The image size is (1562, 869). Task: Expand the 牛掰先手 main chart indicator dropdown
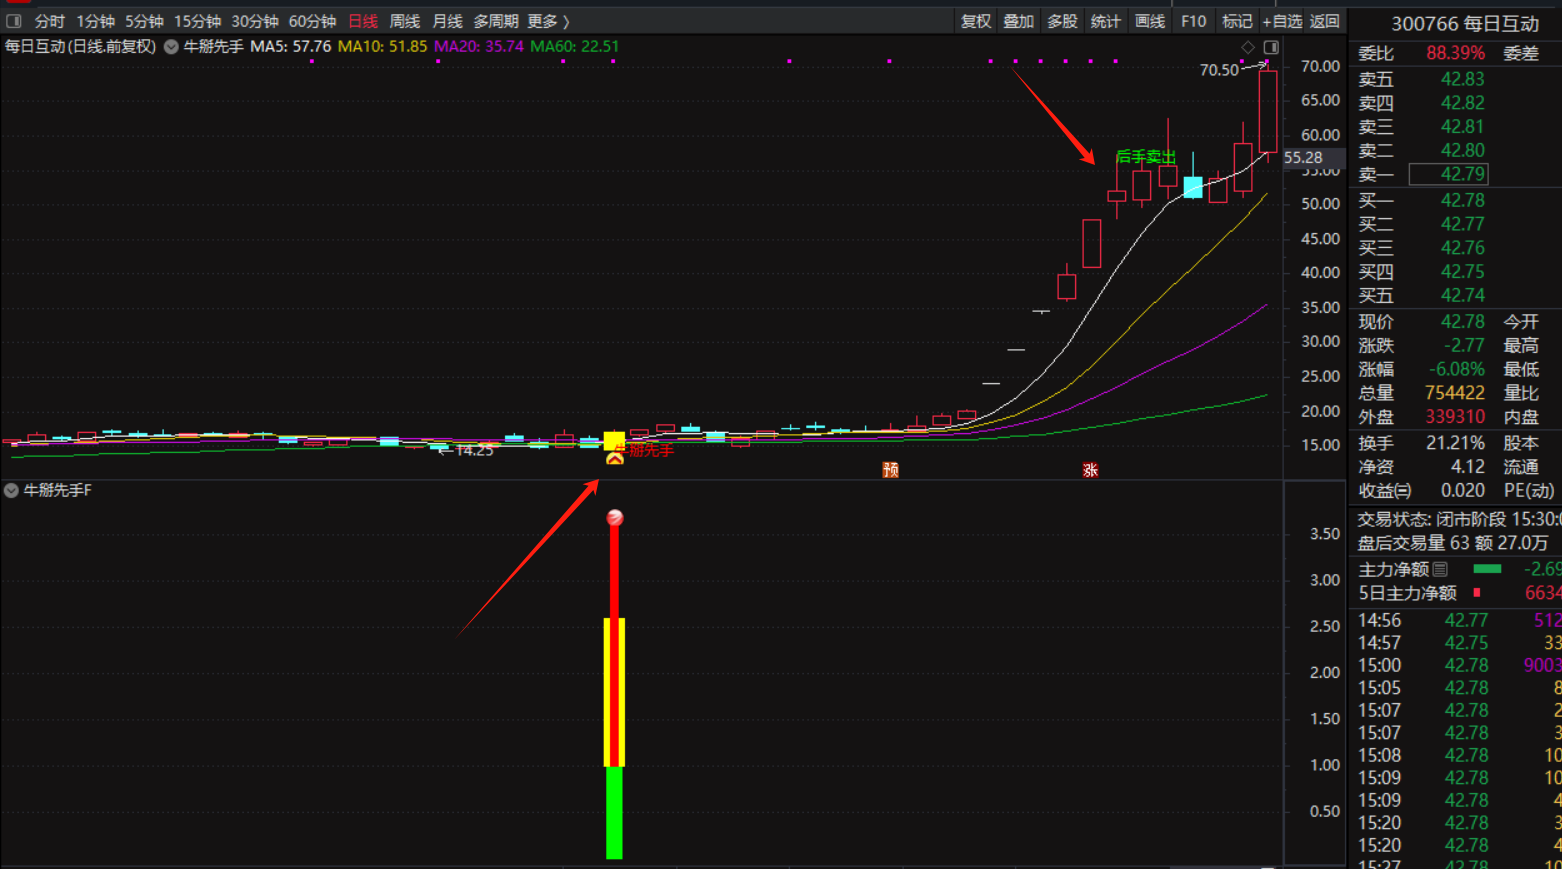[x=171, y=47]
